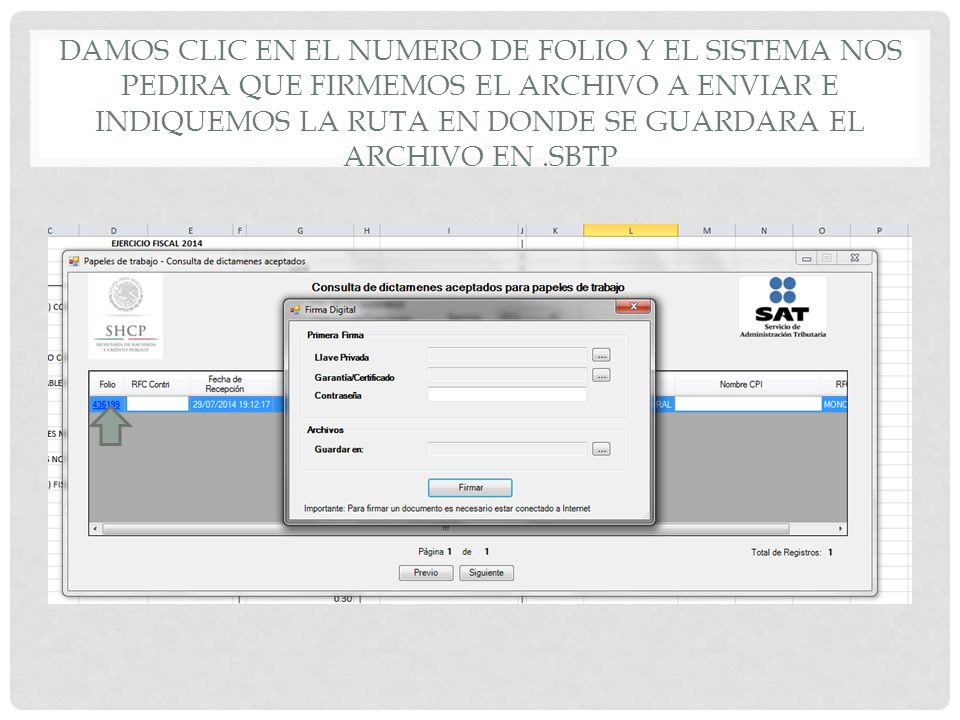Click the Previo page button
Image resolution: width=960 pixels, height=720 pixels.
[x=426, y=572]
